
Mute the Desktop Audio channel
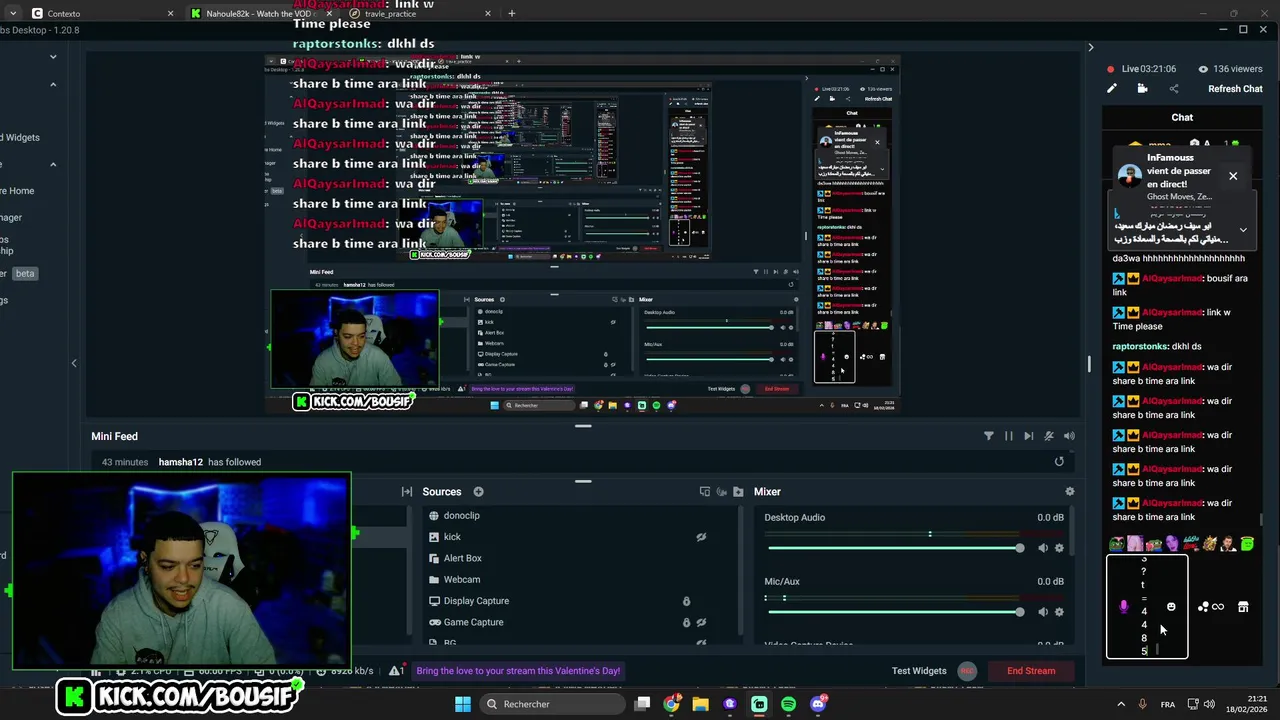point(1043,548)
